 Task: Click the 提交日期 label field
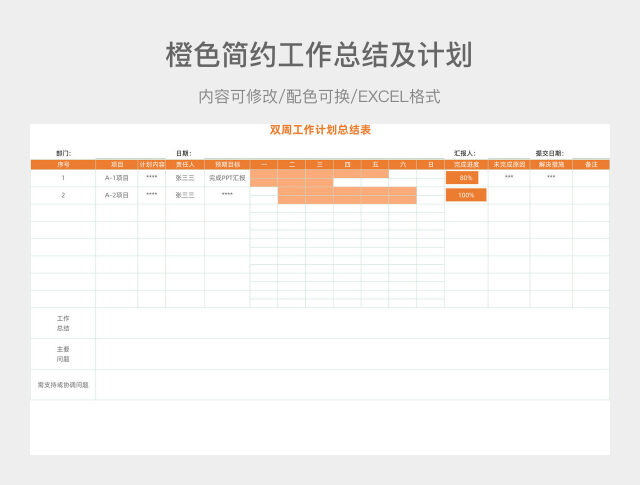(x=549, y=153)
